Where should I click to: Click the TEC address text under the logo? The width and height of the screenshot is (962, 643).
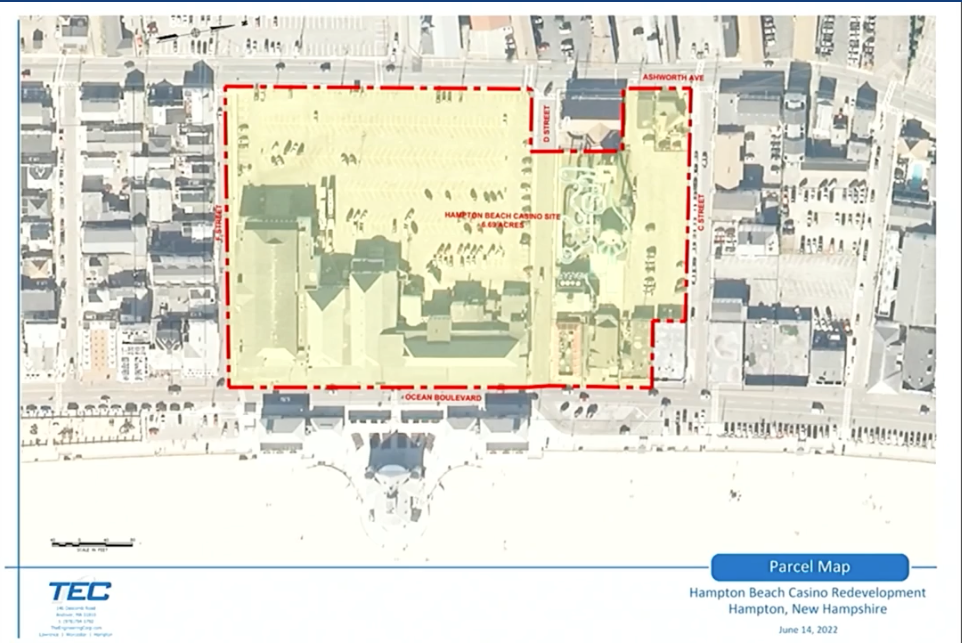click(x=79, y=621)
